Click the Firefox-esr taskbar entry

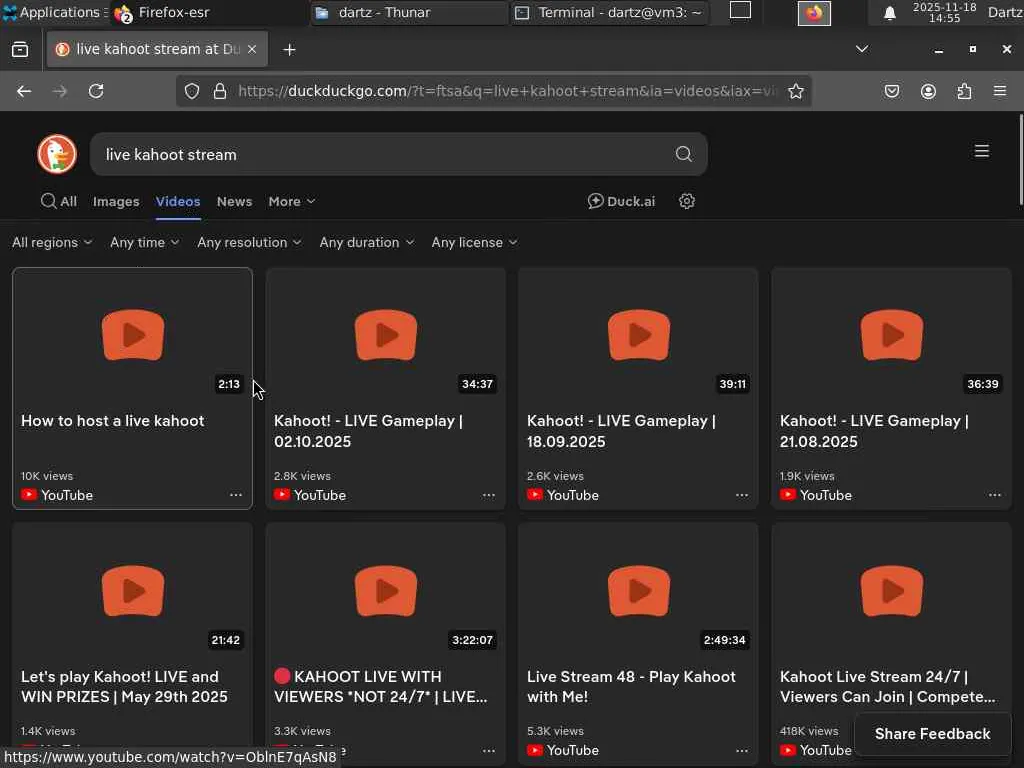pos(209,12)
